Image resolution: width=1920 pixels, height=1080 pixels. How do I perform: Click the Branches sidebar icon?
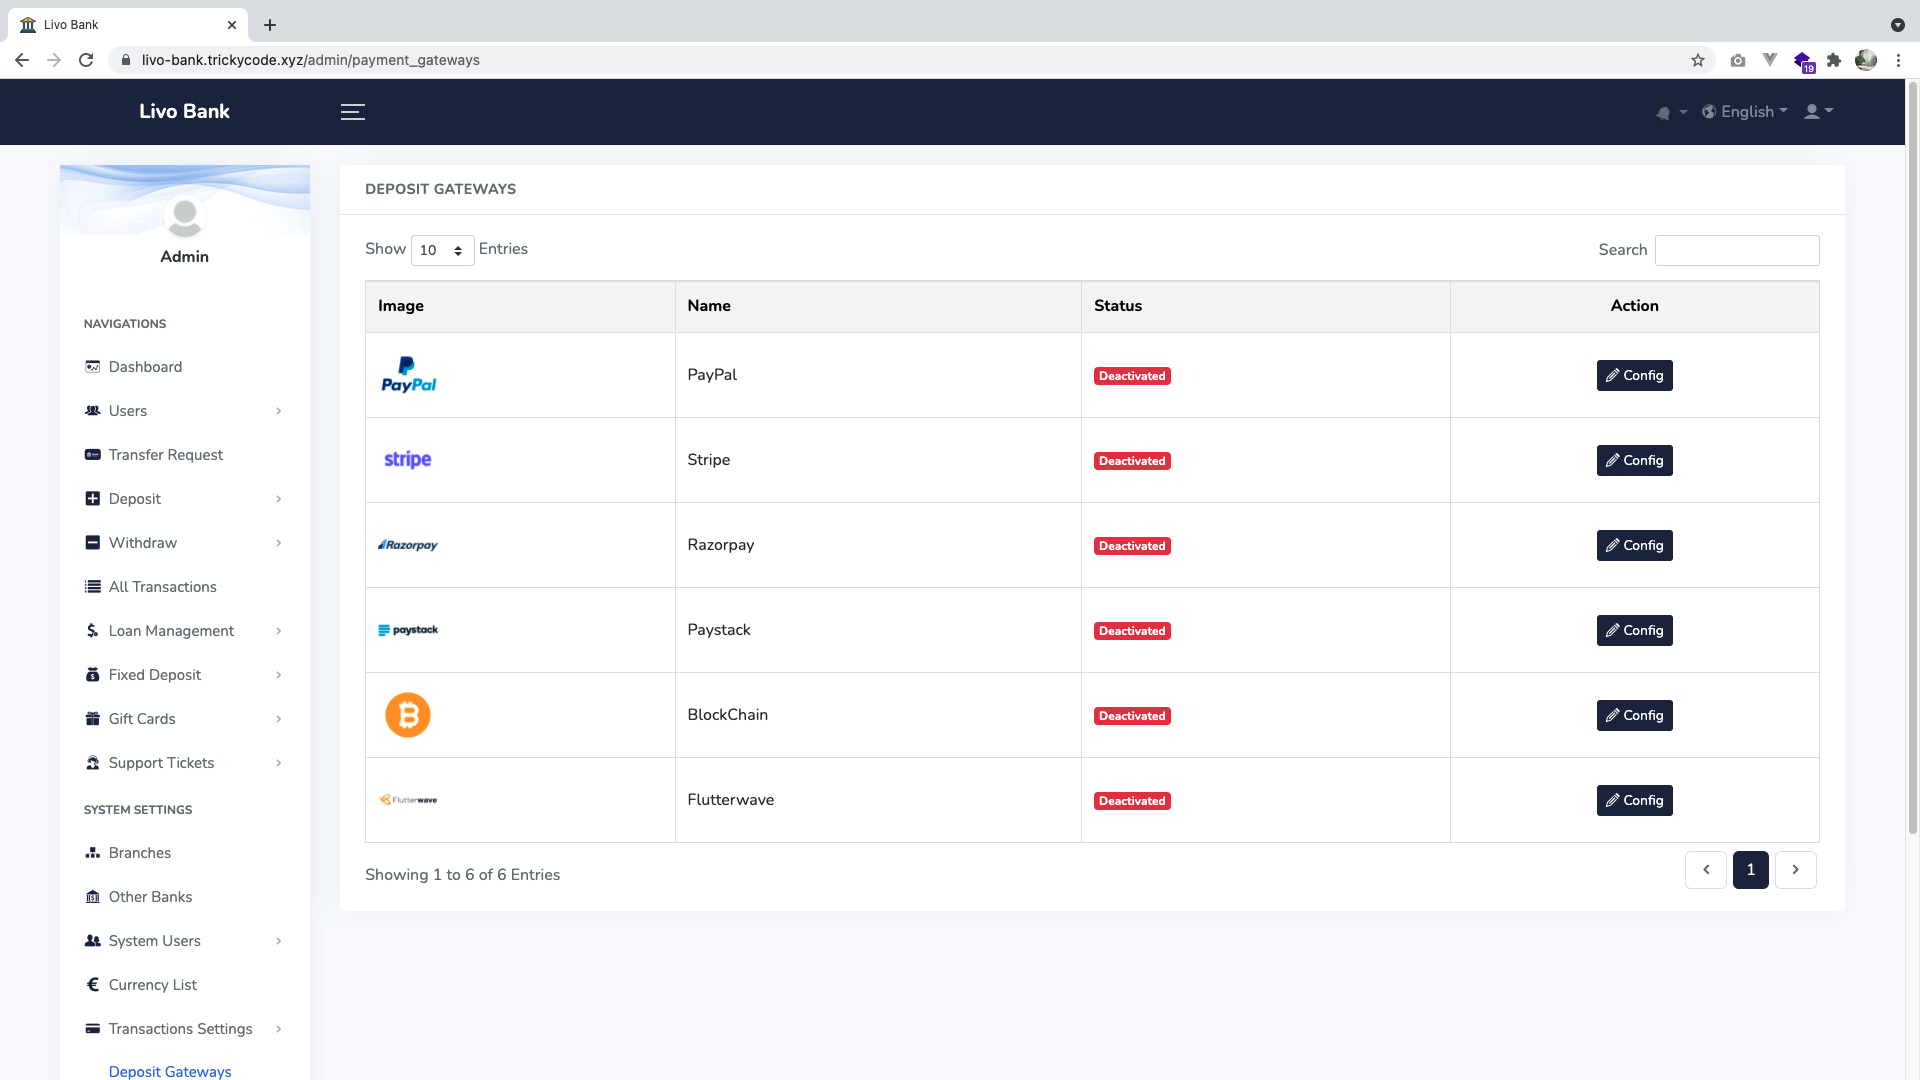93,853
